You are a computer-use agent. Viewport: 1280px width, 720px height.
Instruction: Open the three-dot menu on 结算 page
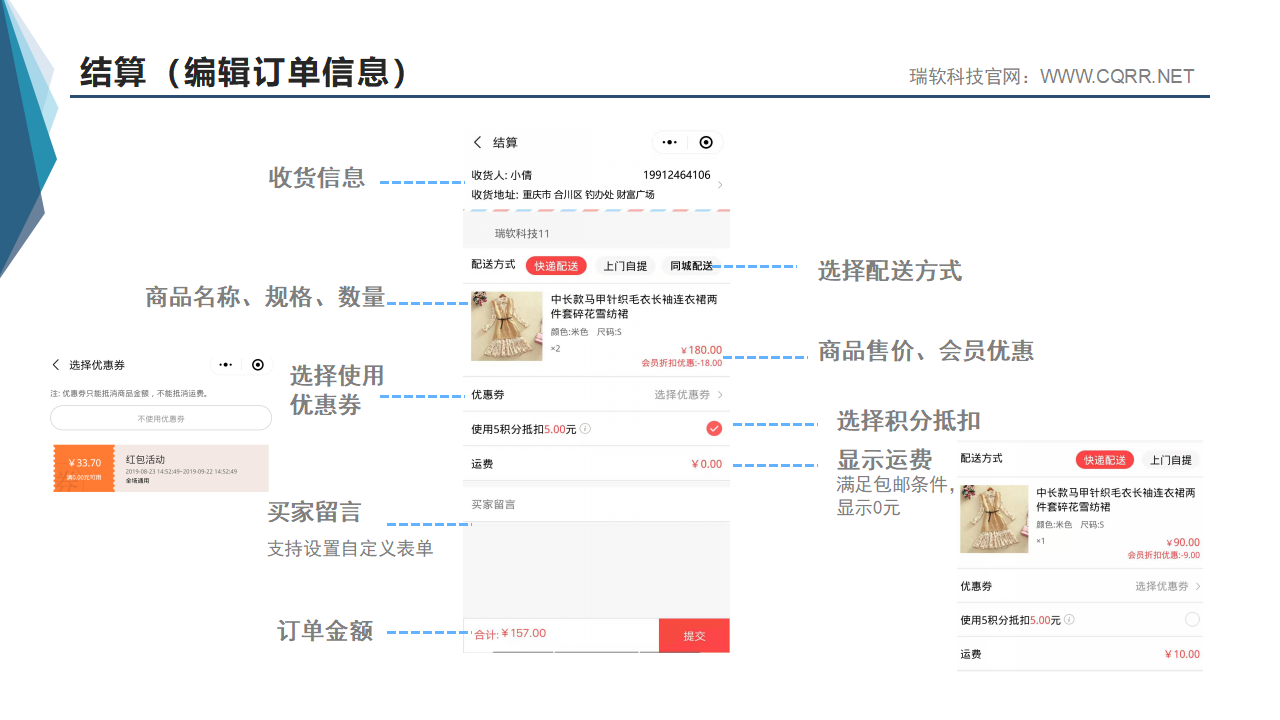pos(670,143)
